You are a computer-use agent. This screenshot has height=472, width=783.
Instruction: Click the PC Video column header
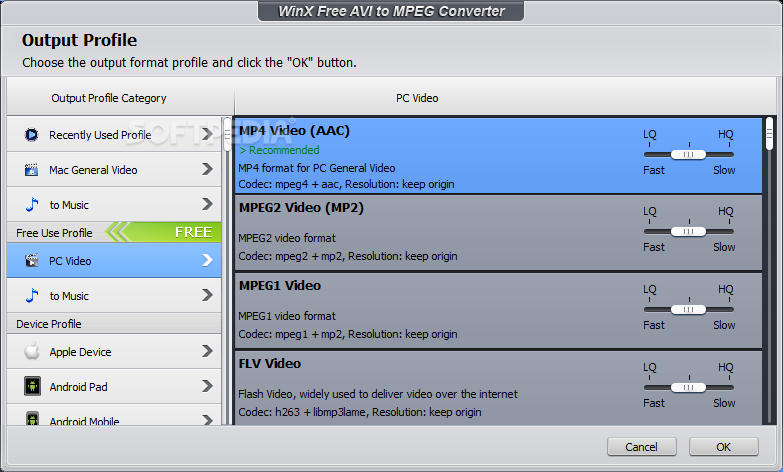click(417, 98)
